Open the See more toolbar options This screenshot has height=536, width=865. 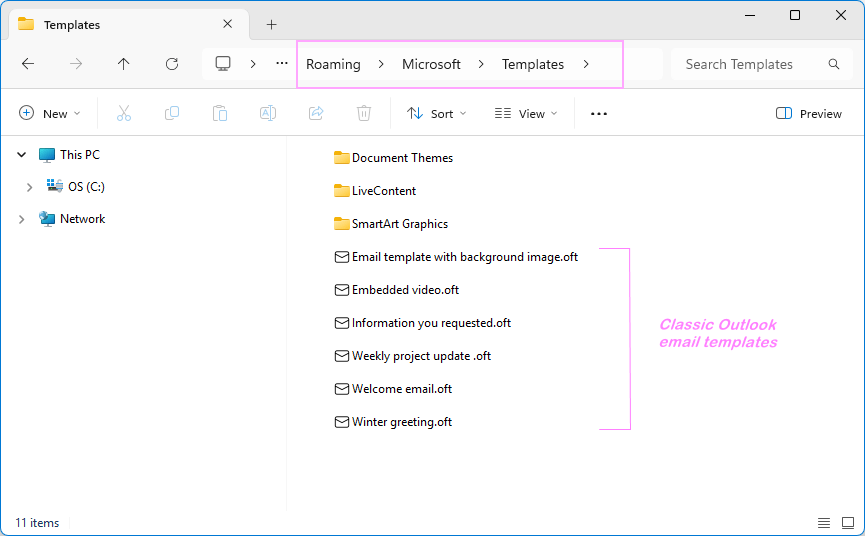(x=599, y=114)
